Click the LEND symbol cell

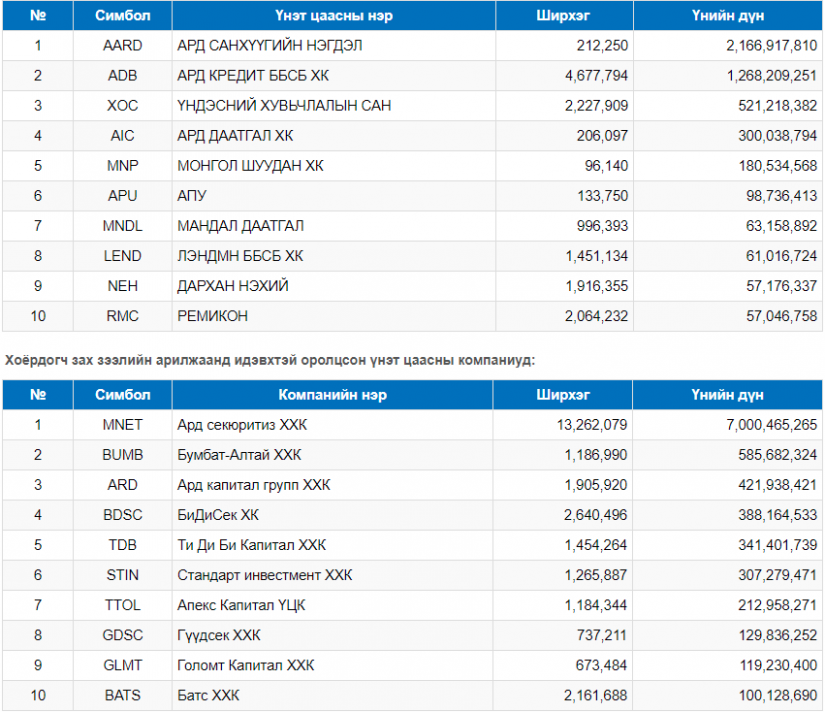click(123, 256)
